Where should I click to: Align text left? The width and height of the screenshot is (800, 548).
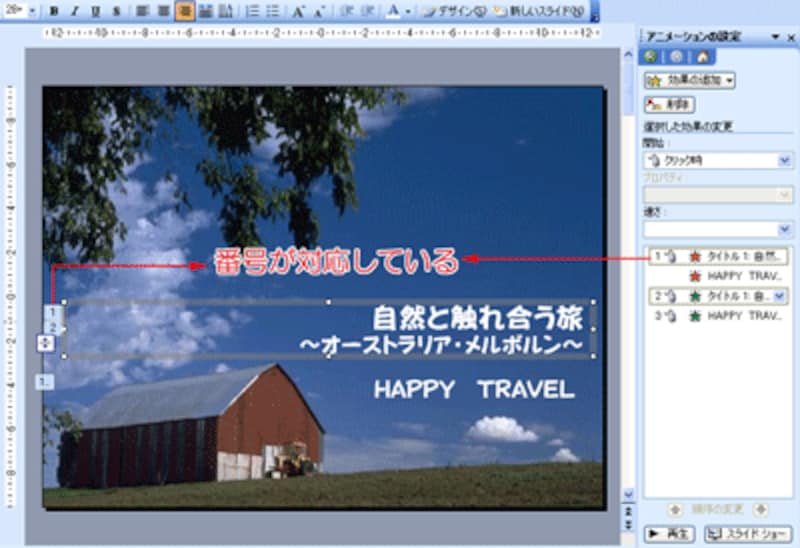click(142, 11)
